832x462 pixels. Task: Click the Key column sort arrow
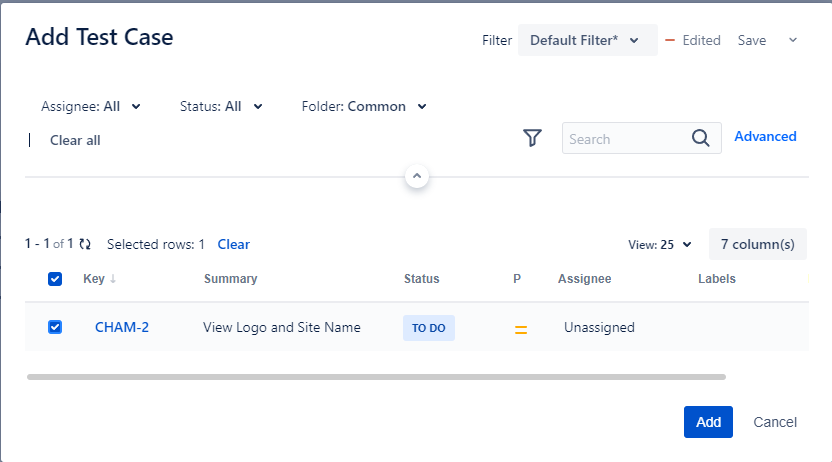[x=113, y=279]
